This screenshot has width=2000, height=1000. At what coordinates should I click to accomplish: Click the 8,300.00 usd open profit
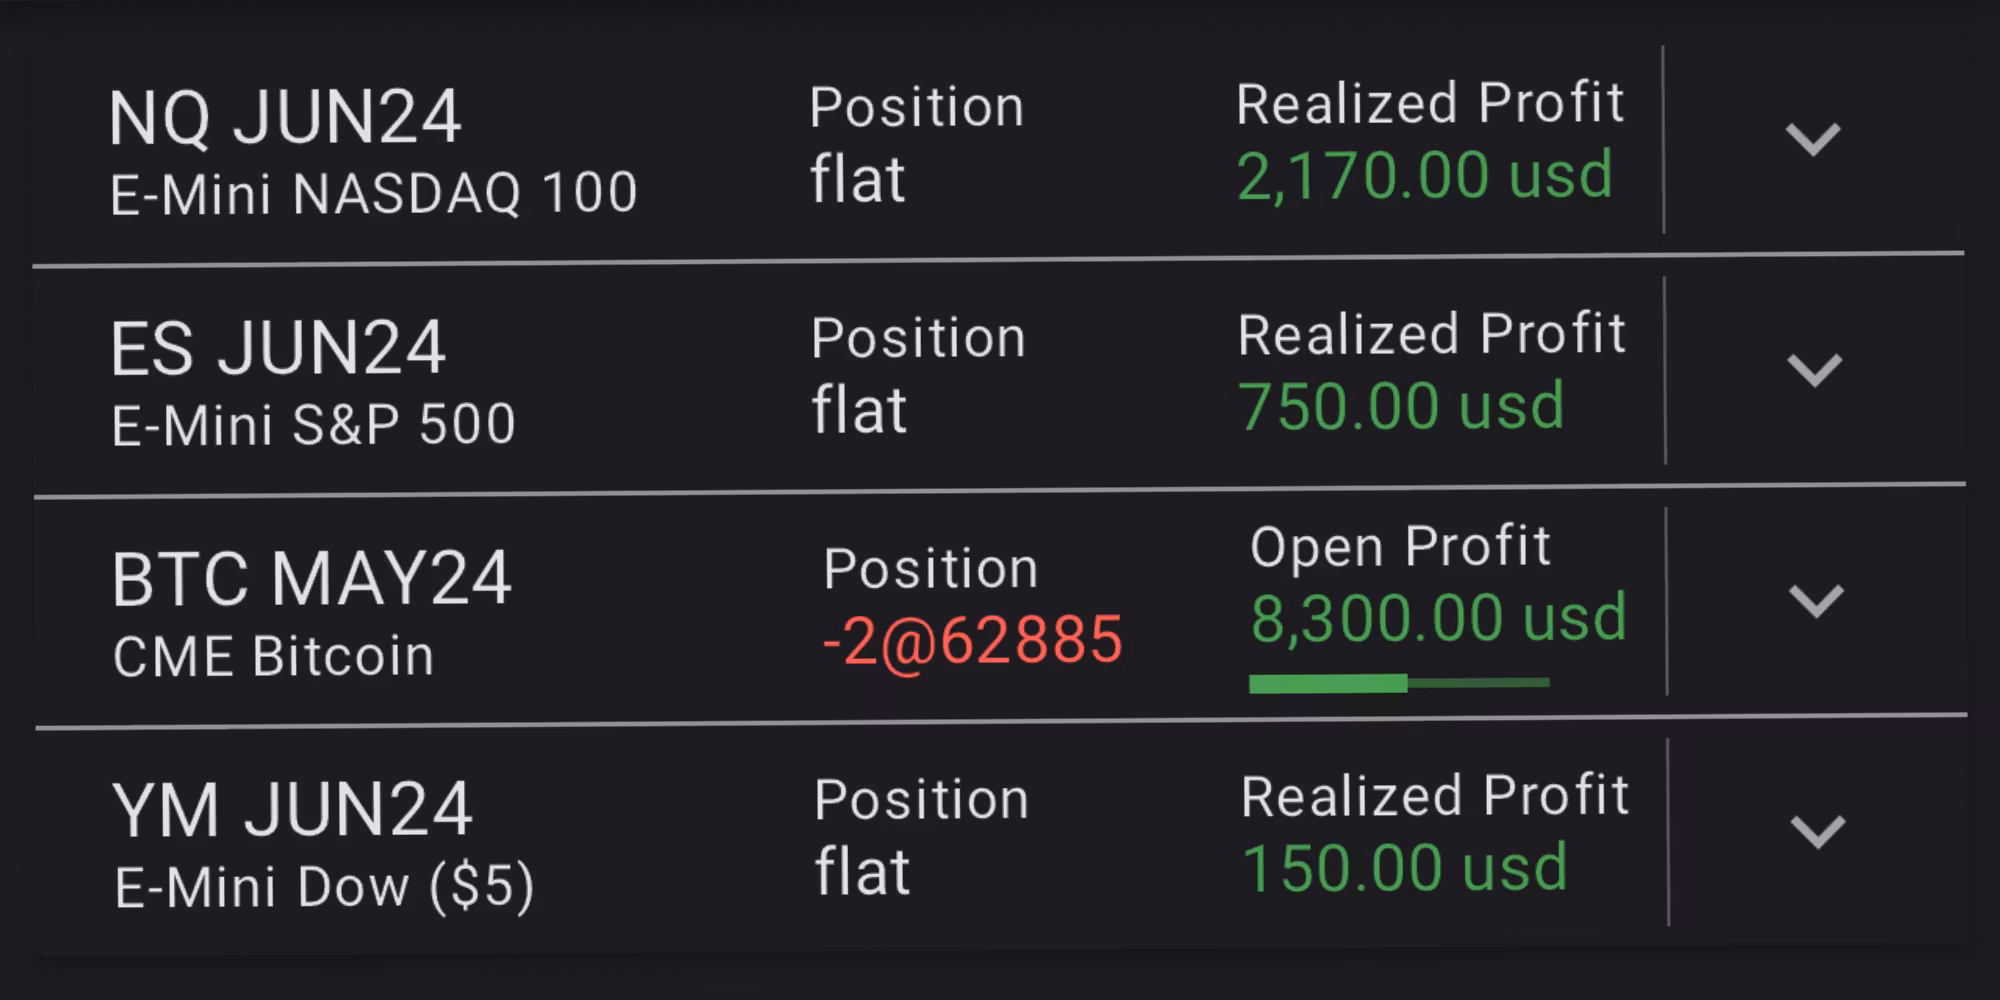click(x=1438, y=618)
